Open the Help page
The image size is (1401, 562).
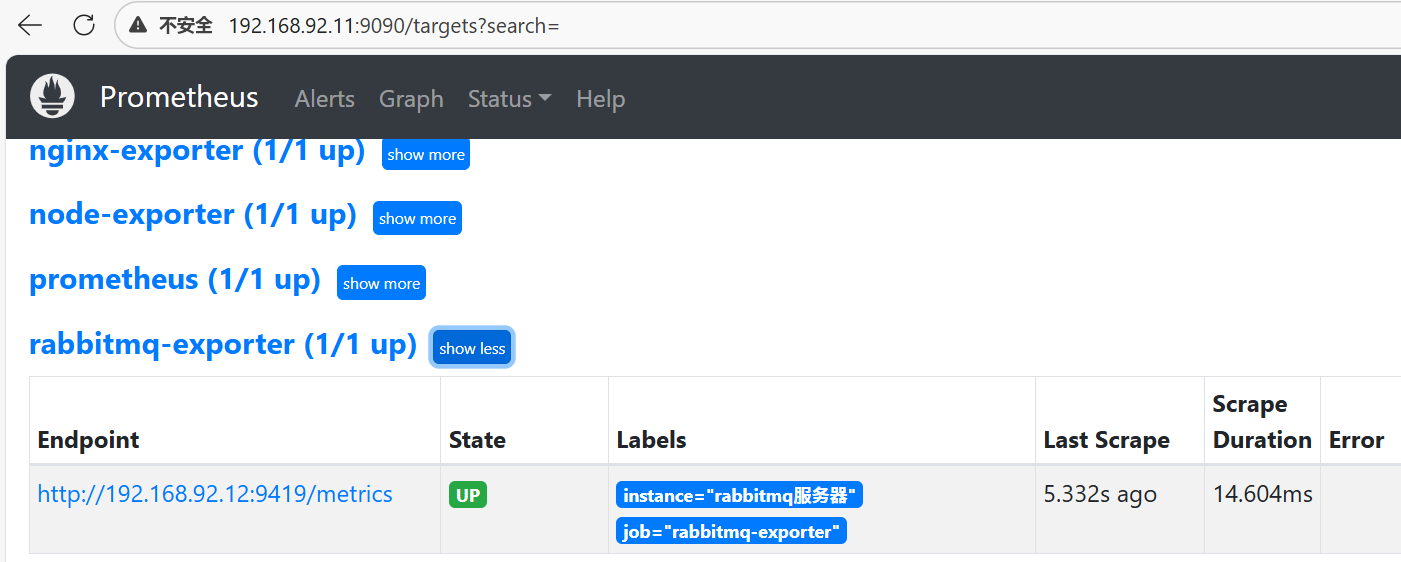[601, 99]
